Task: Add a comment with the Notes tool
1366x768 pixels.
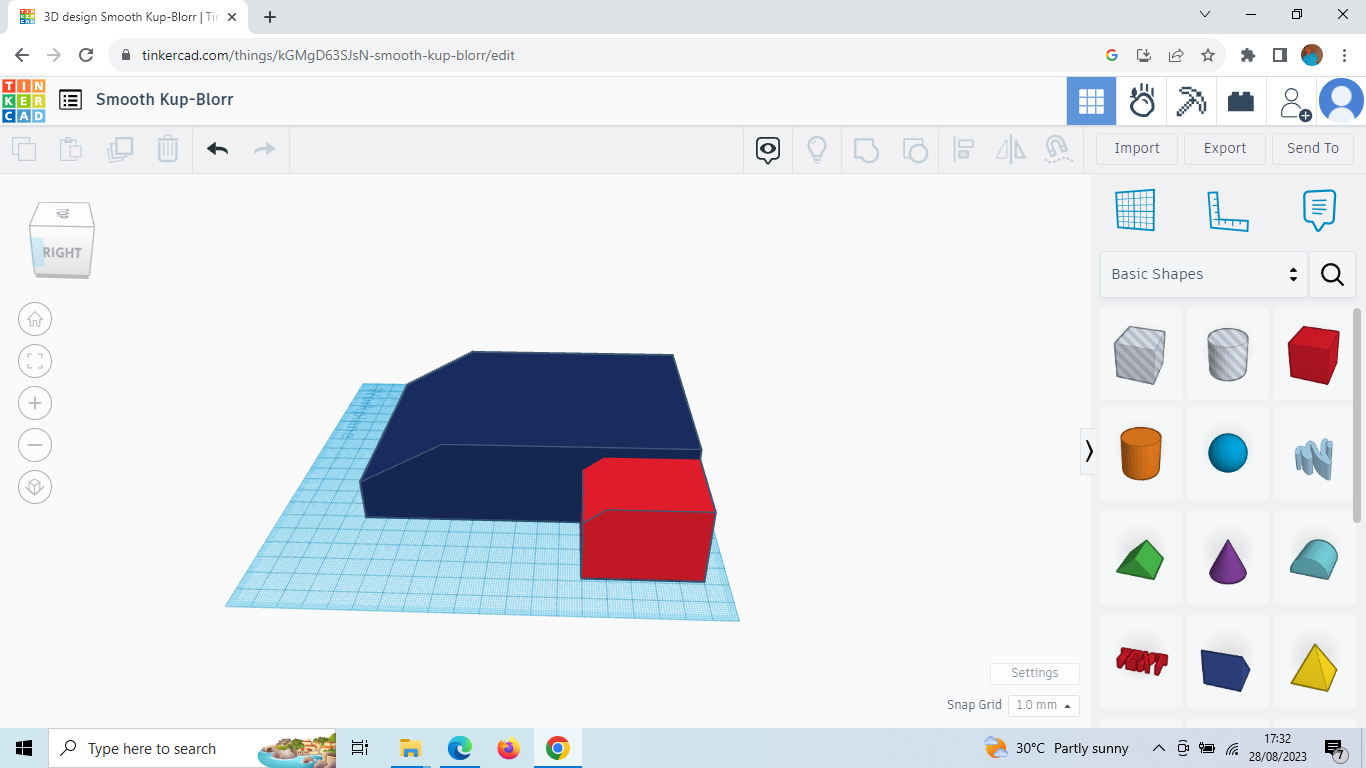Action: pyautogui.click(x=1318, y=210)
